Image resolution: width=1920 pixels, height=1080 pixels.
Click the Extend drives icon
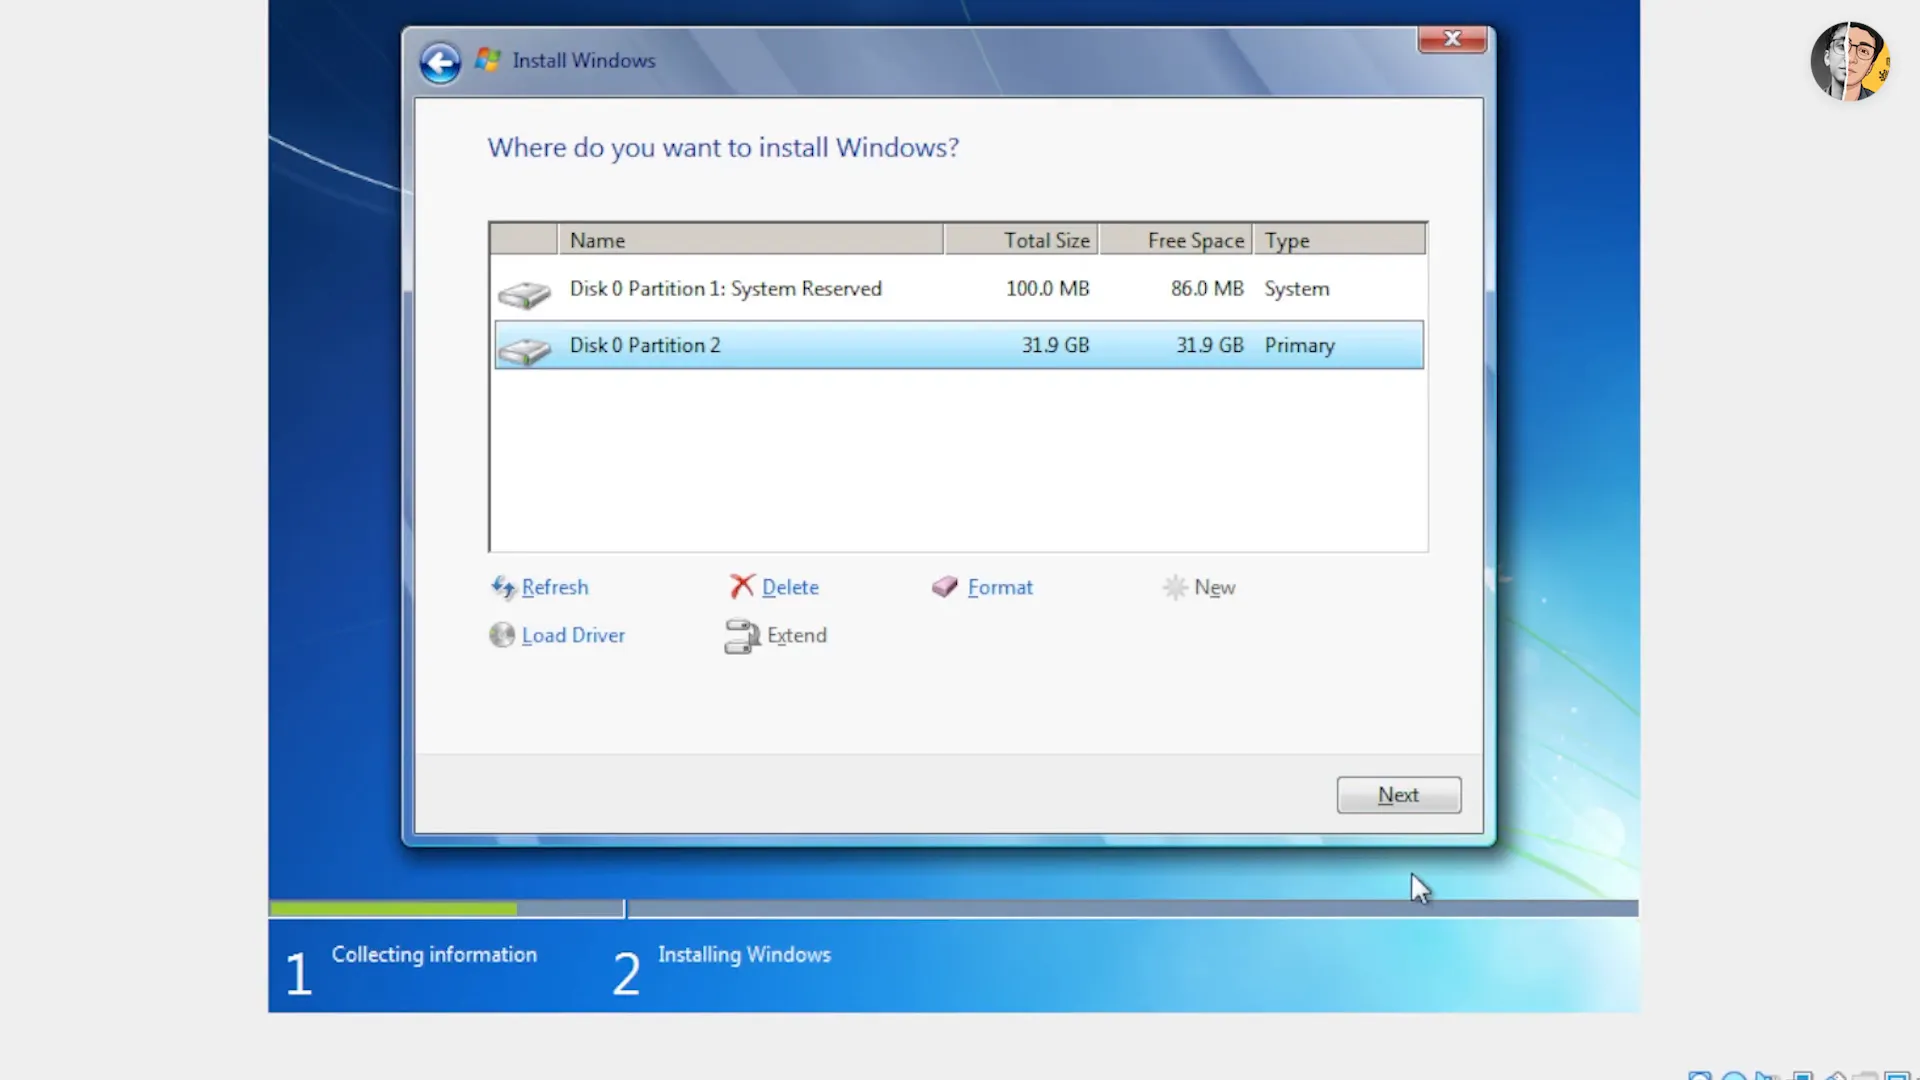tap(742, 636)
